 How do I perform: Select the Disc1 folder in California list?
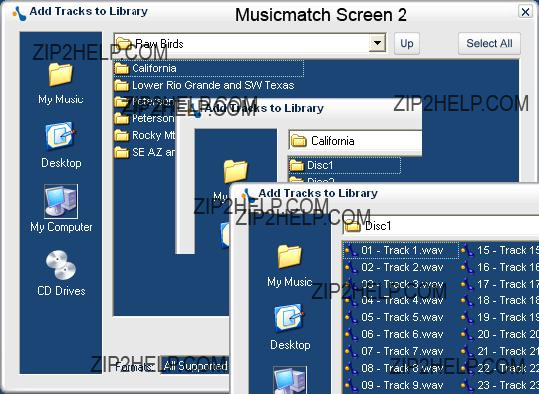344,165
